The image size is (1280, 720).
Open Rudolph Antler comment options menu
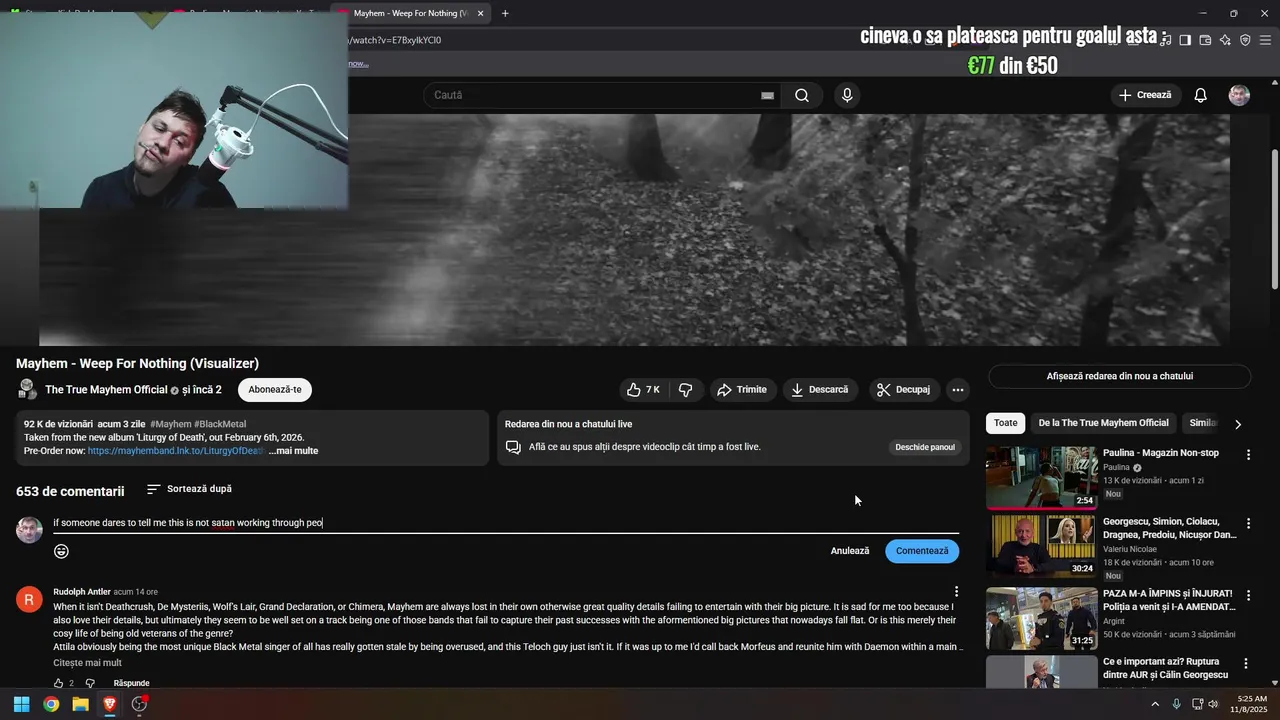(956, 592)
